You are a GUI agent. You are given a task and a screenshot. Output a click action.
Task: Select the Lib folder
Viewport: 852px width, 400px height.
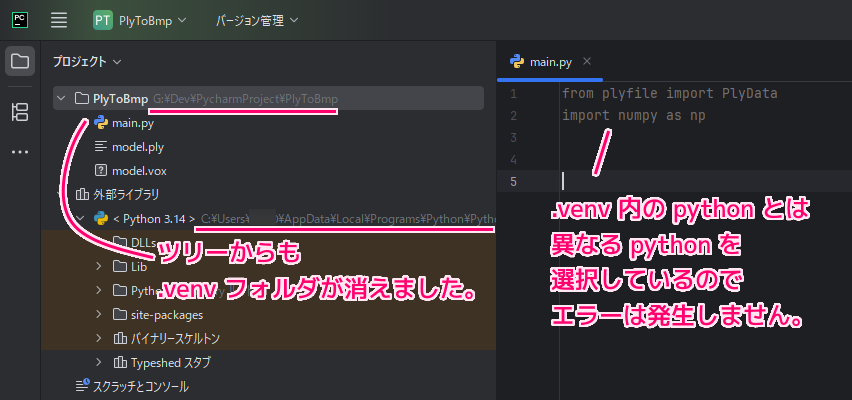point(139,267)
